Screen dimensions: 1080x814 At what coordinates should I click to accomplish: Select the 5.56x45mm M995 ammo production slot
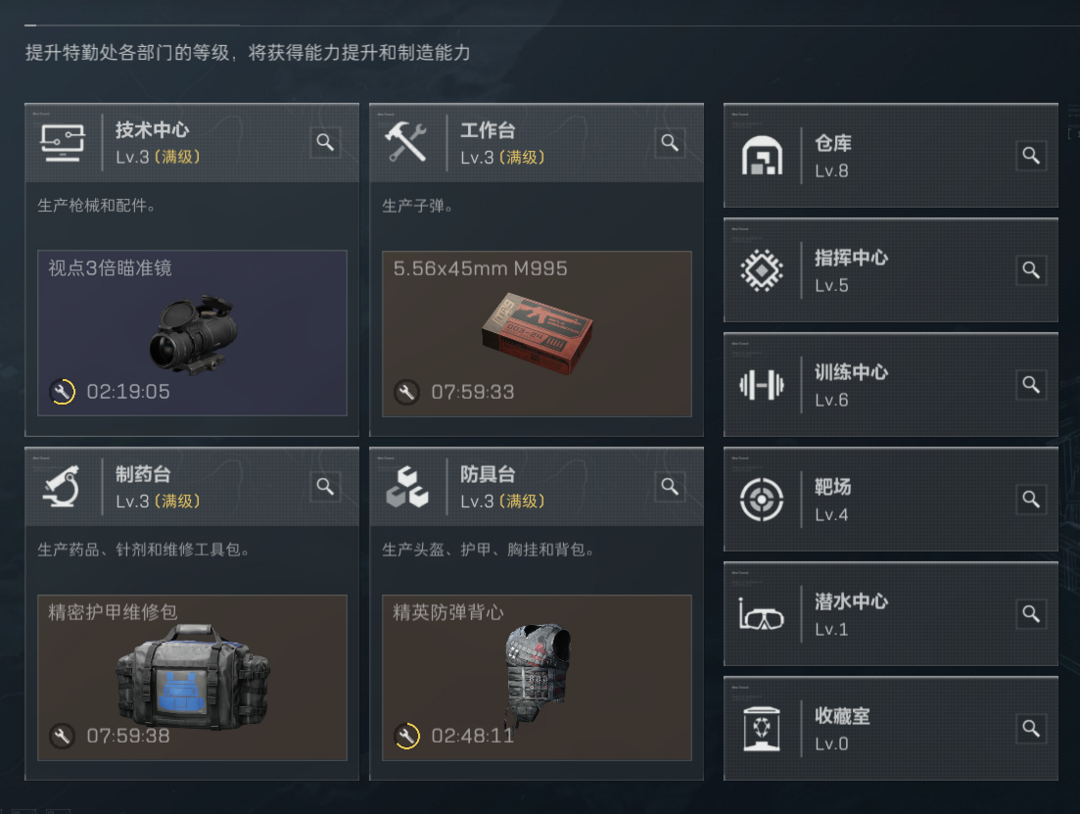tap(537, 334)
